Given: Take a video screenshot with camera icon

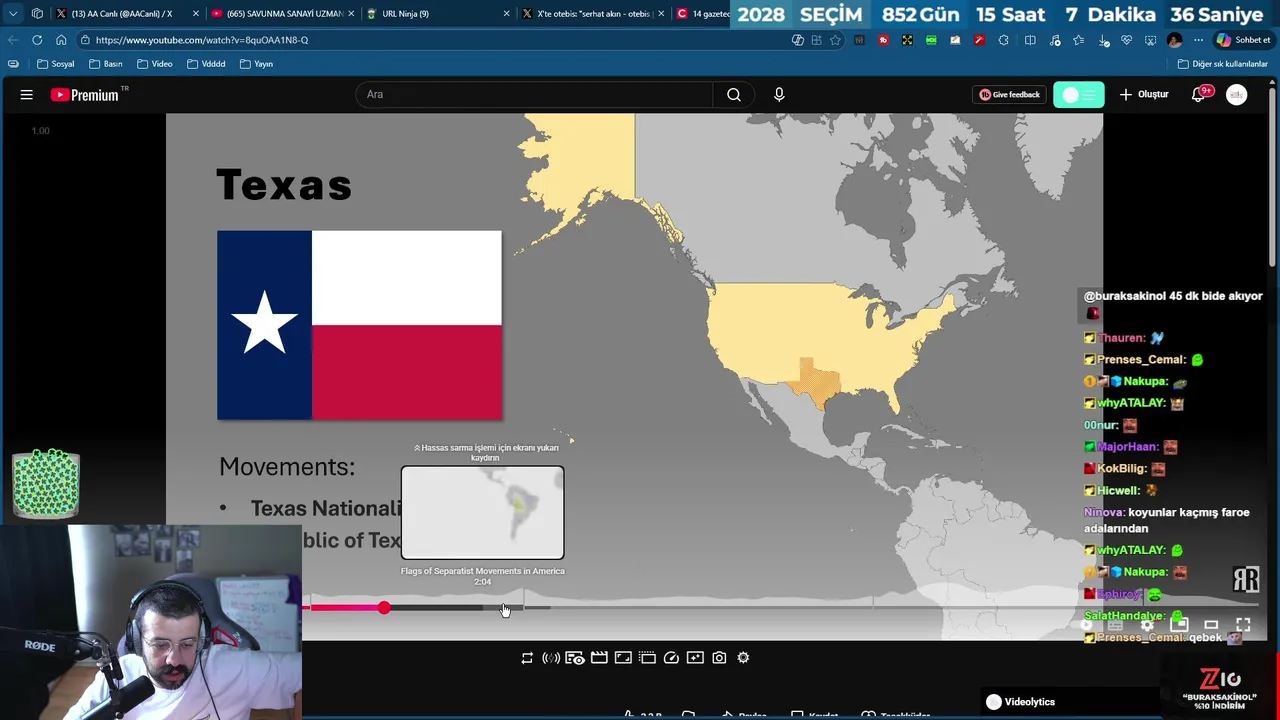Looking at the screenshot, I should [719, 658].
